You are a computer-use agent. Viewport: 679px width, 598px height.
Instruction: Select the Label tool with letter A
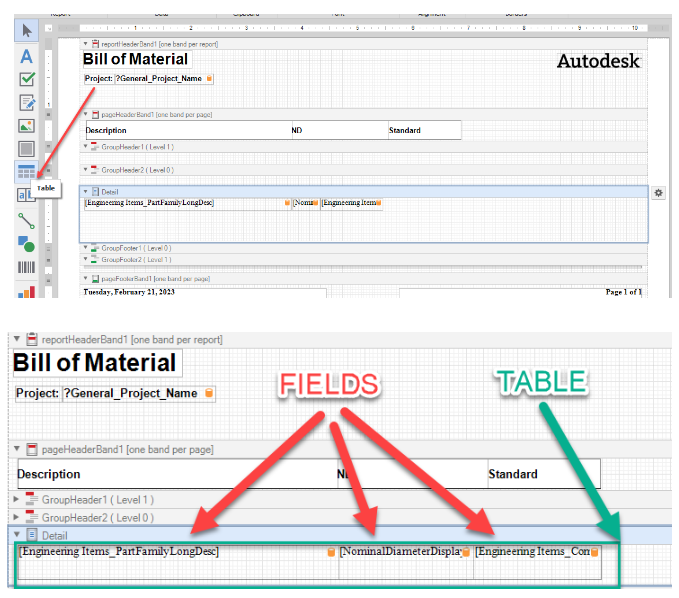(x=27, y=55)
